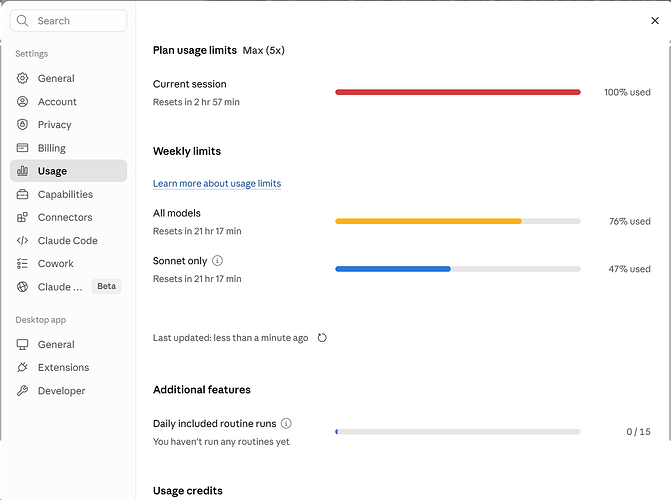Click the magnifier icon in the search box
The height and width of the screenshot is (500, 671).
tap(22, 21)
